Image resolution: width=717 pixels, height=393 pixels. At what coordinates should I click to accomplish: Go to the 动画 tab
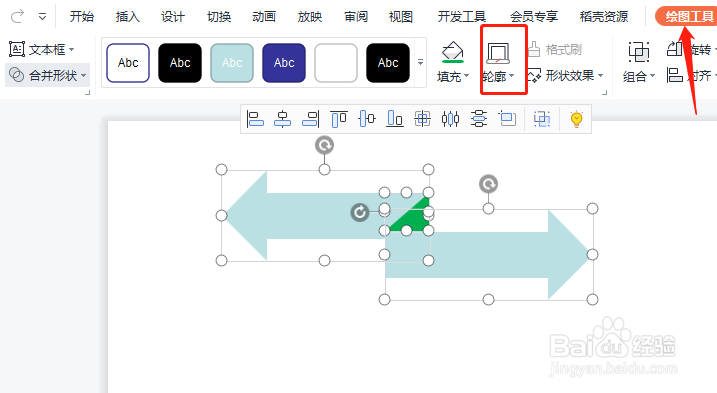tap(264, 17)
